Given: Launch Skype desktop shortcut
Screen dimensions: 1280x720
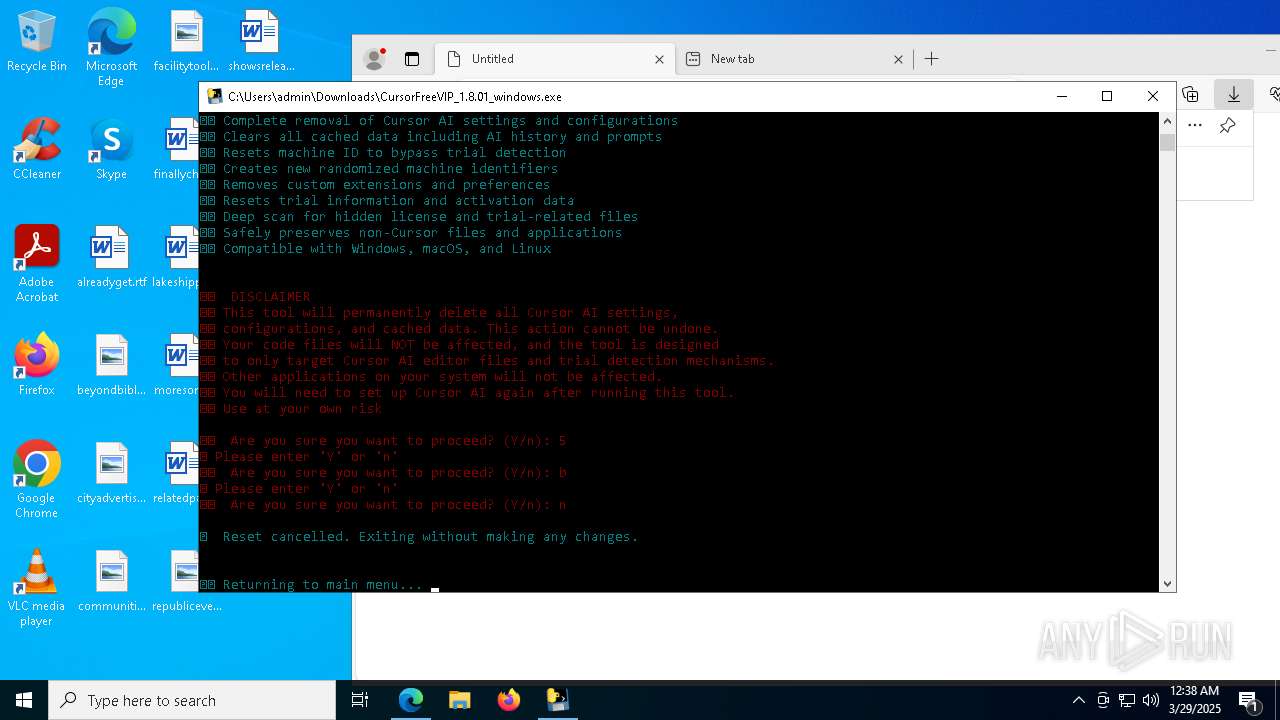Looking at the screenshot, I should tap(111, 150).
